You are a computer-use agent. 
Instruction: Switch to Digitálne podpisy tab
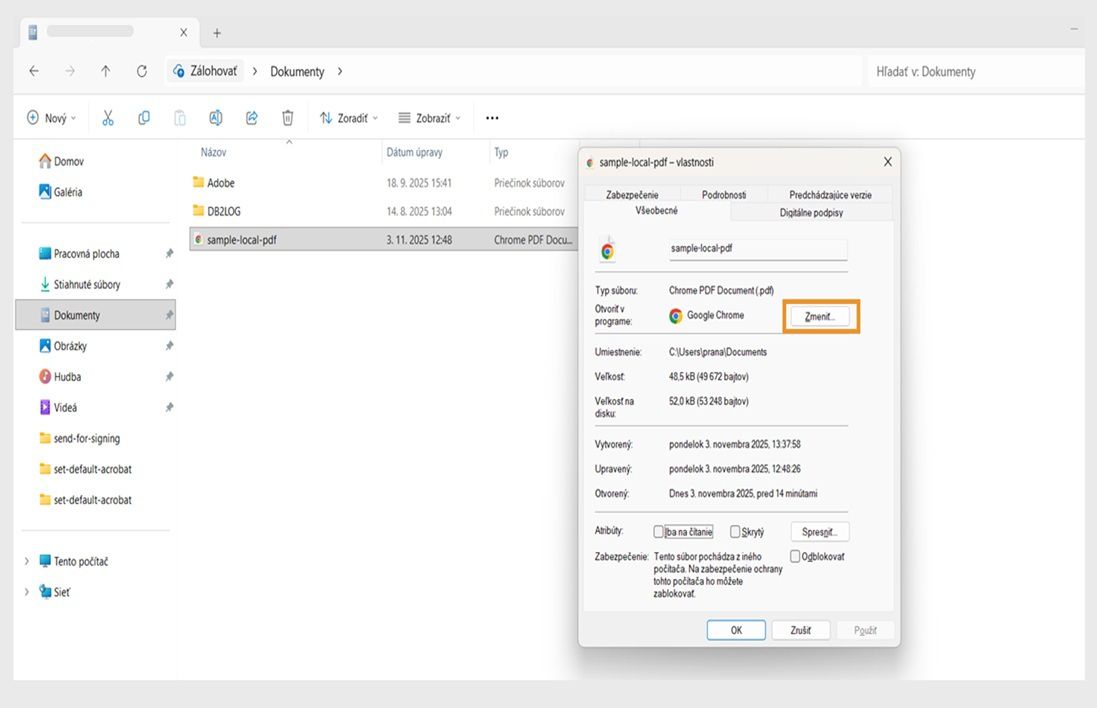point(811,212)
